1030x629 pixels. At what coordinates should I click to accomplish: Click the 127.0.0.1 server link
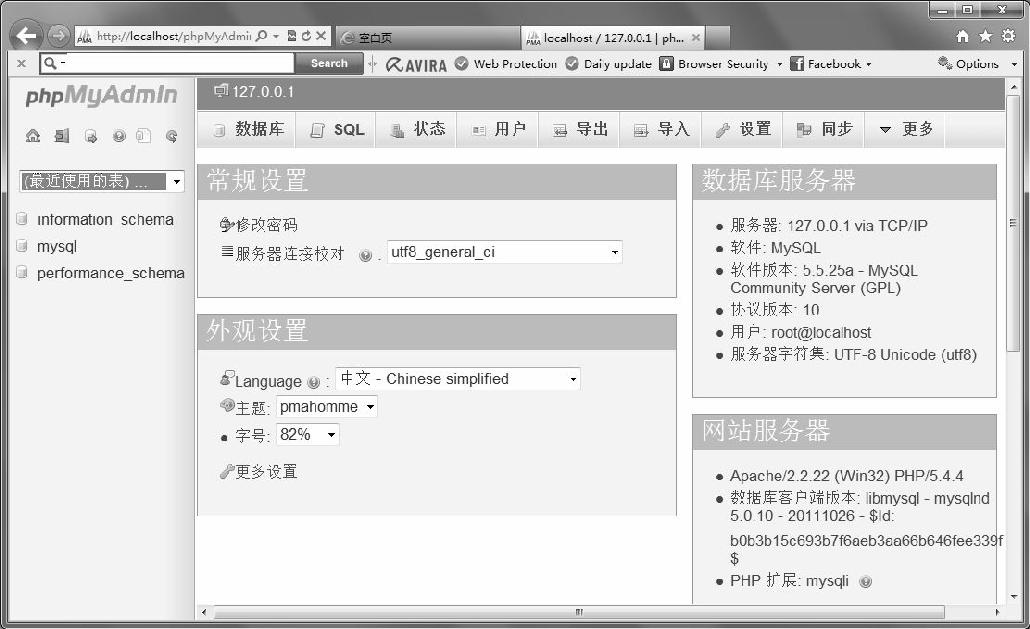(x=263, y=91)
